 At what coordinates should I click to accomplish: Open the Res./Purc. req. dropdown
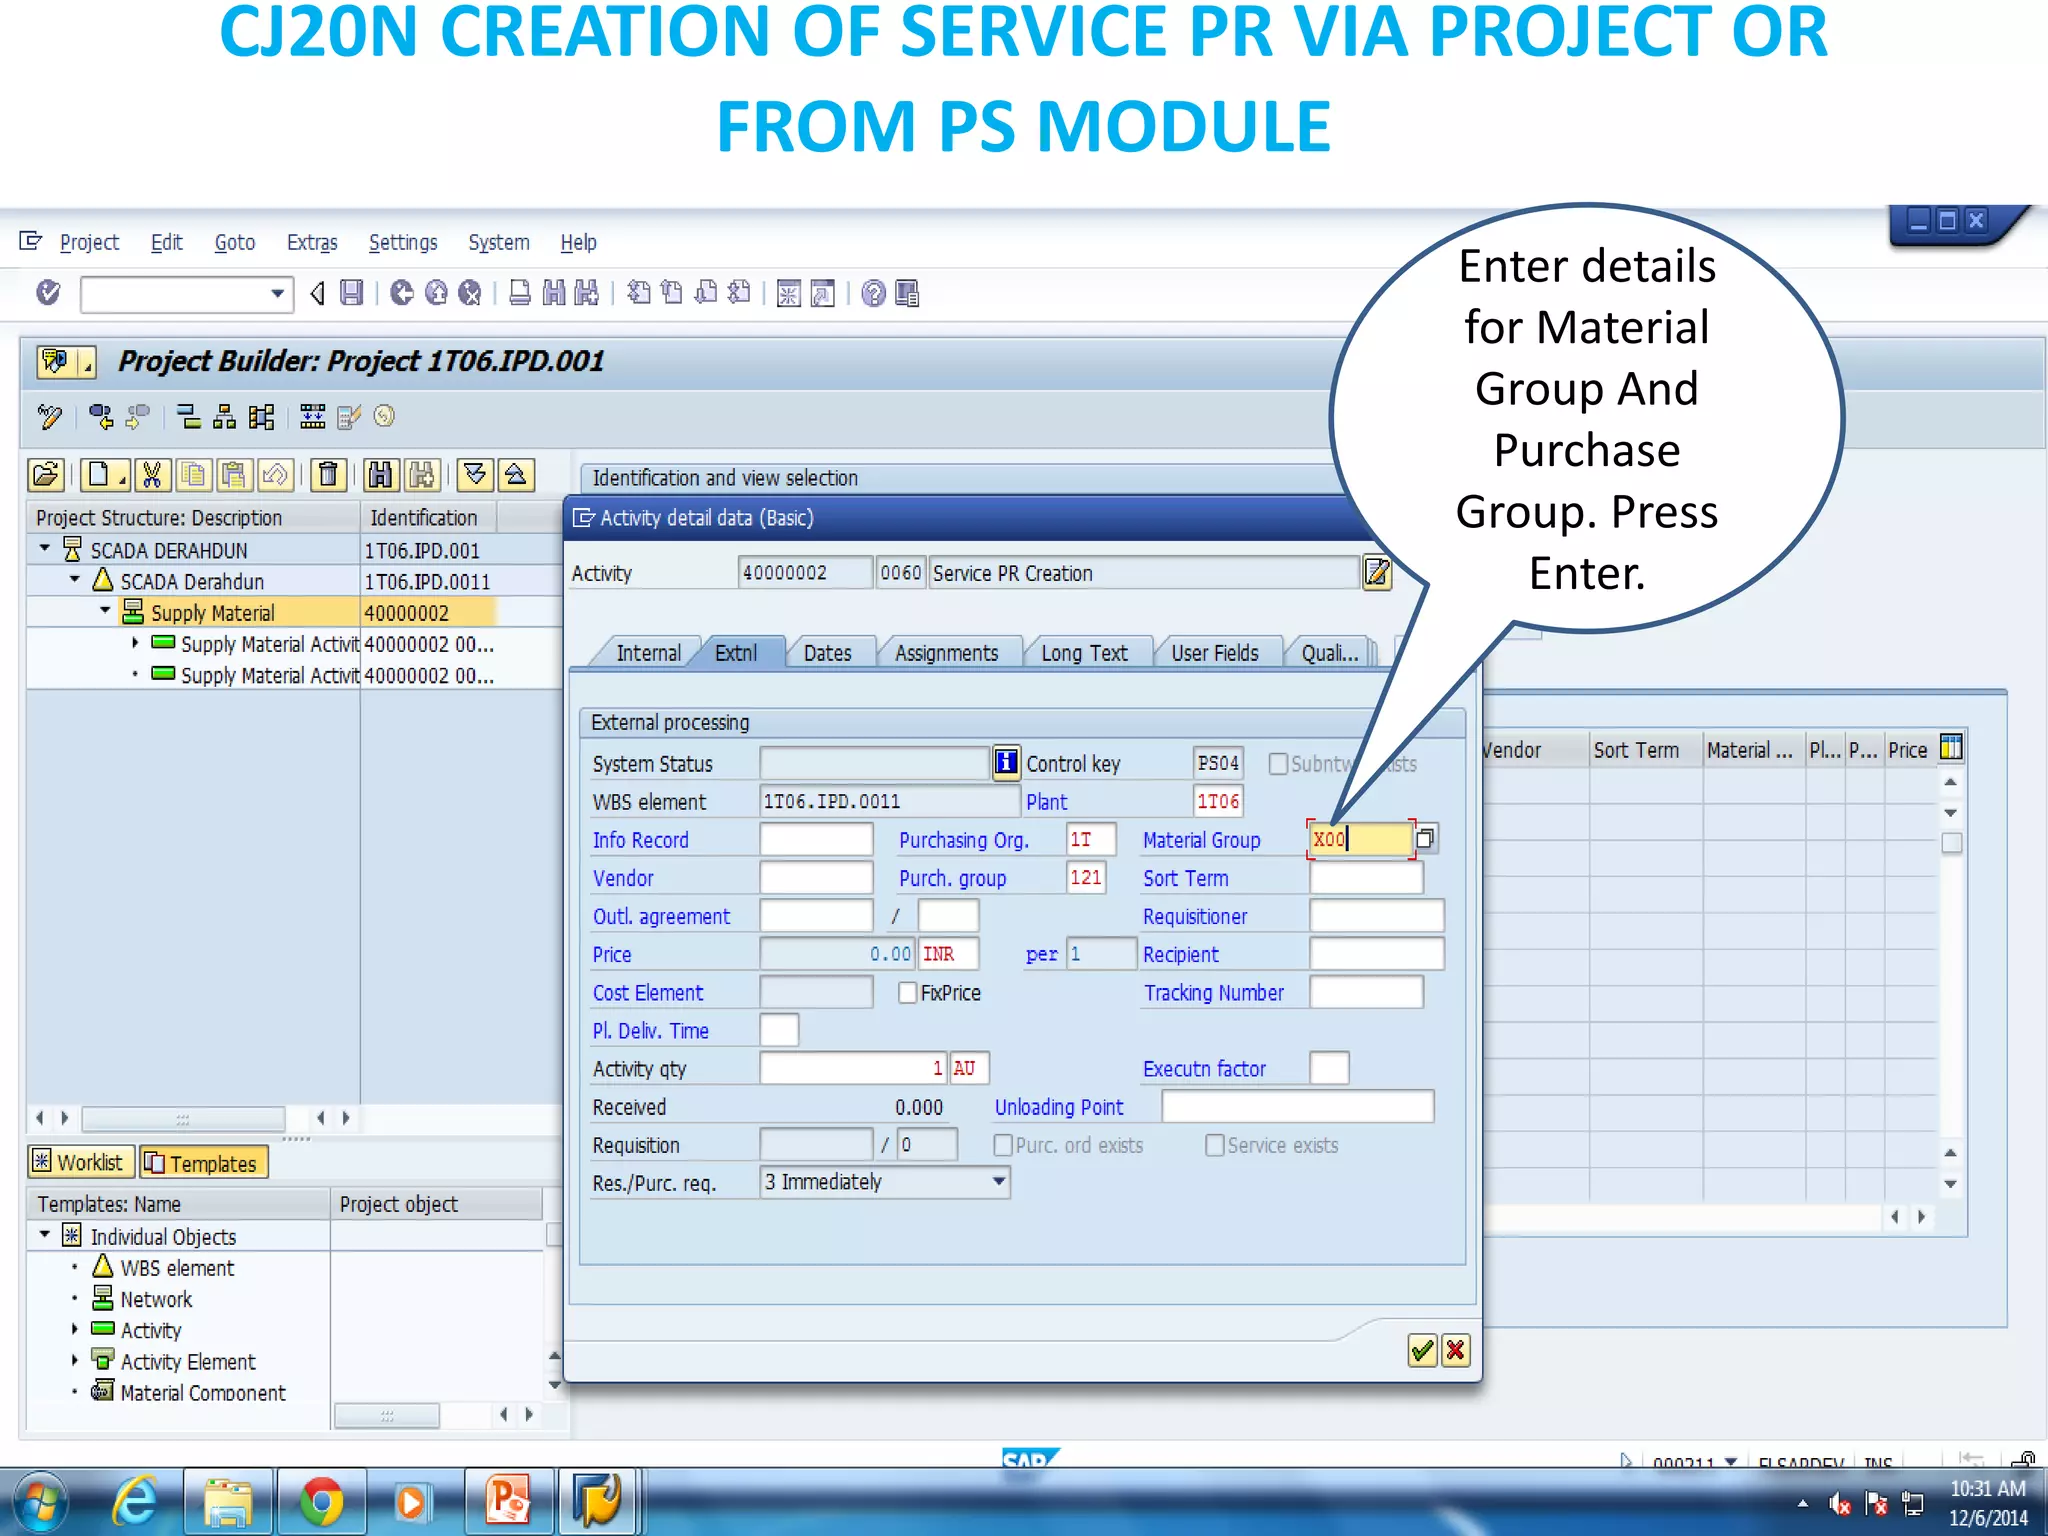998,1182
